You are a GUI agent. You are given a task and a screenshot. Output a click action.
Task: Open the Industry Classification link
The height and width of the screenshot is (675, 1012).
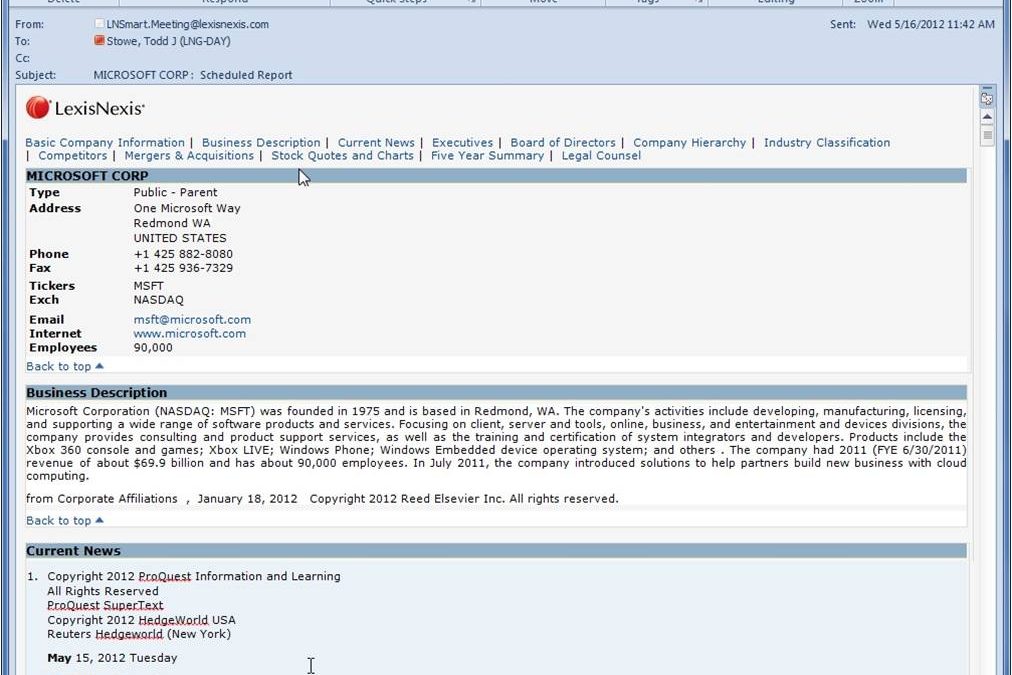click(x=827, y=143)
